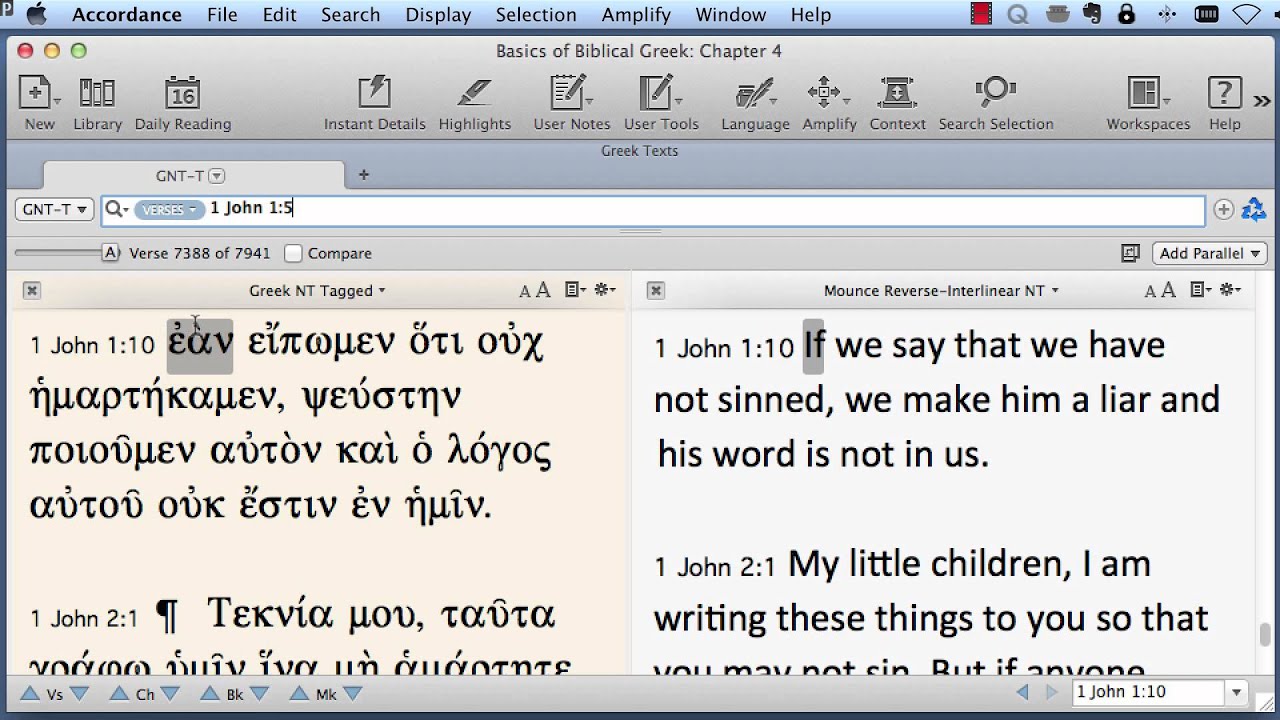Click the Context scroll icon

897,93
